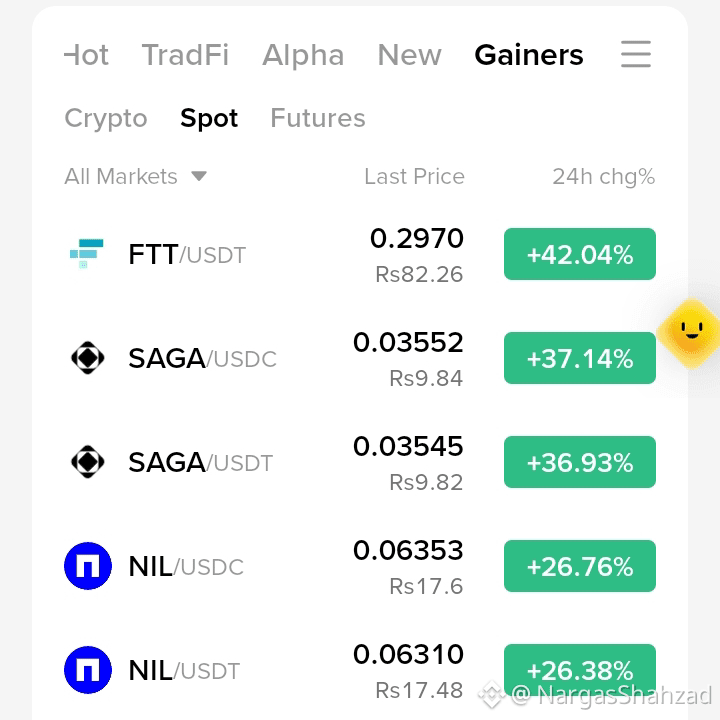Viewport: 720px width, 720px height.
Task: Sort by Last Price column
Action: pyautogui.click(x=414, y=176)
